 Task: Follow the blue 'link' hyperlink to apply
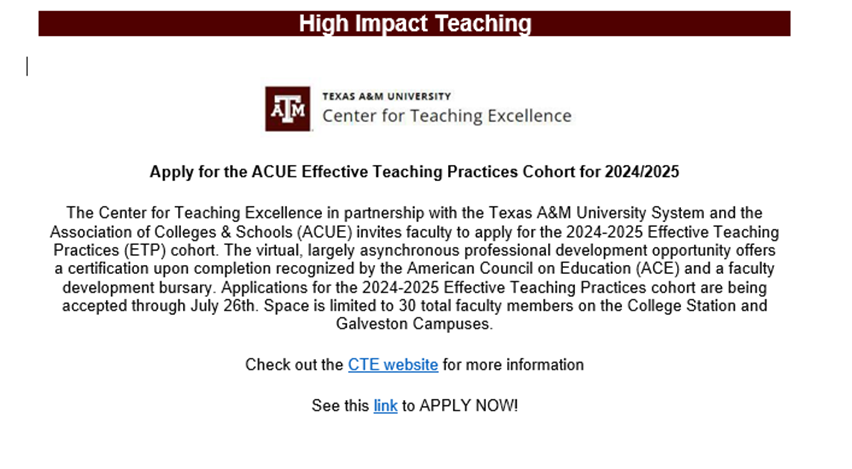385,406
